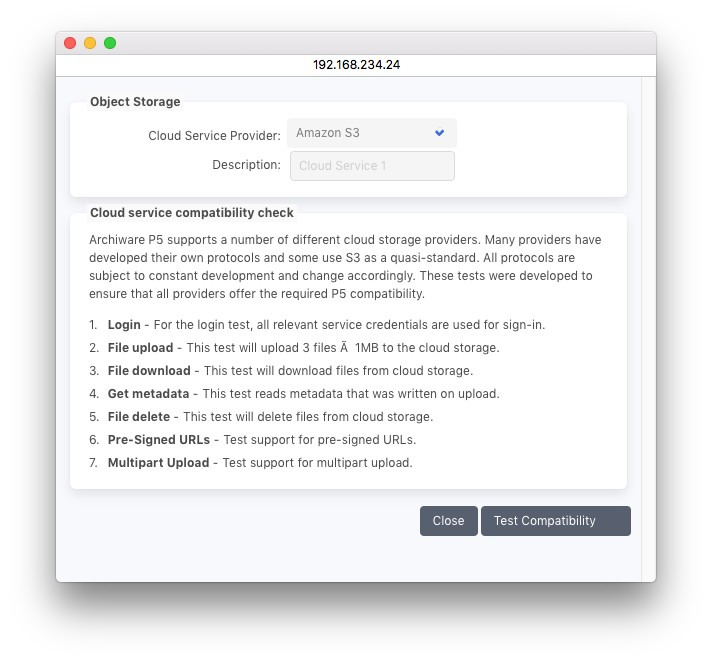This screenshot has width=712, height=662.
Task: Start the Test Compatibility check
Action: pyautogui.click(x=555, y=521)
